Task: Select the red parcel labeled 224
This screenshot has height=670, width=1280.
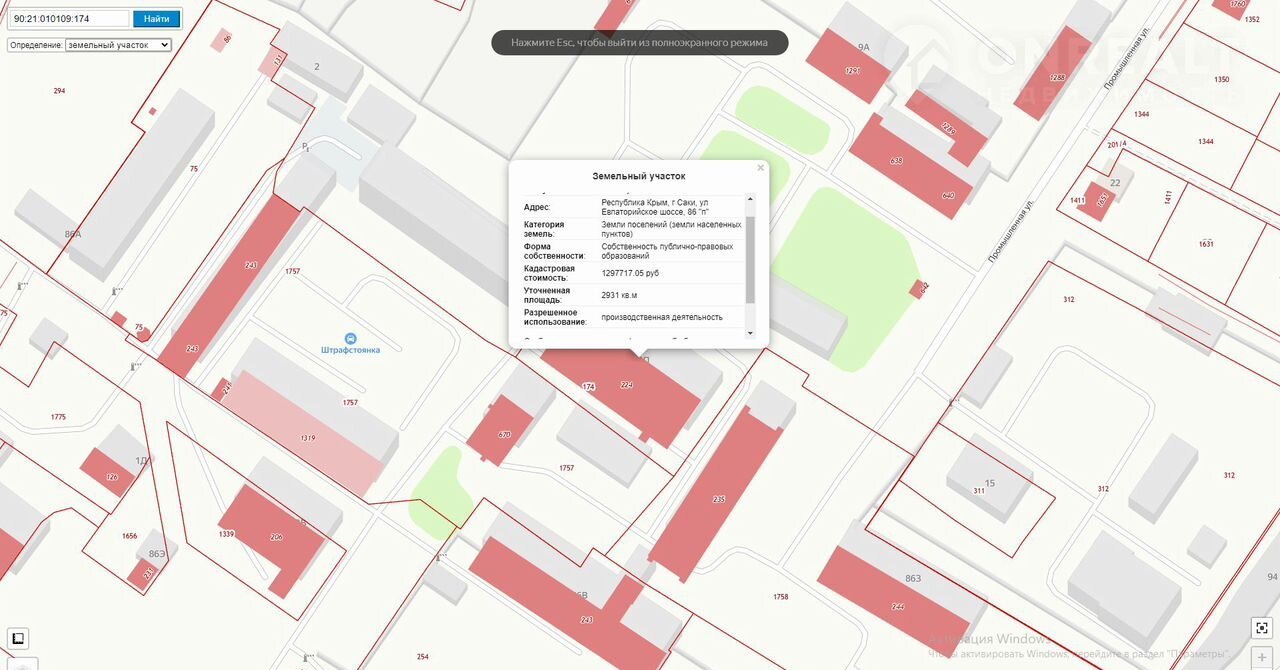Action: point(640,395)
